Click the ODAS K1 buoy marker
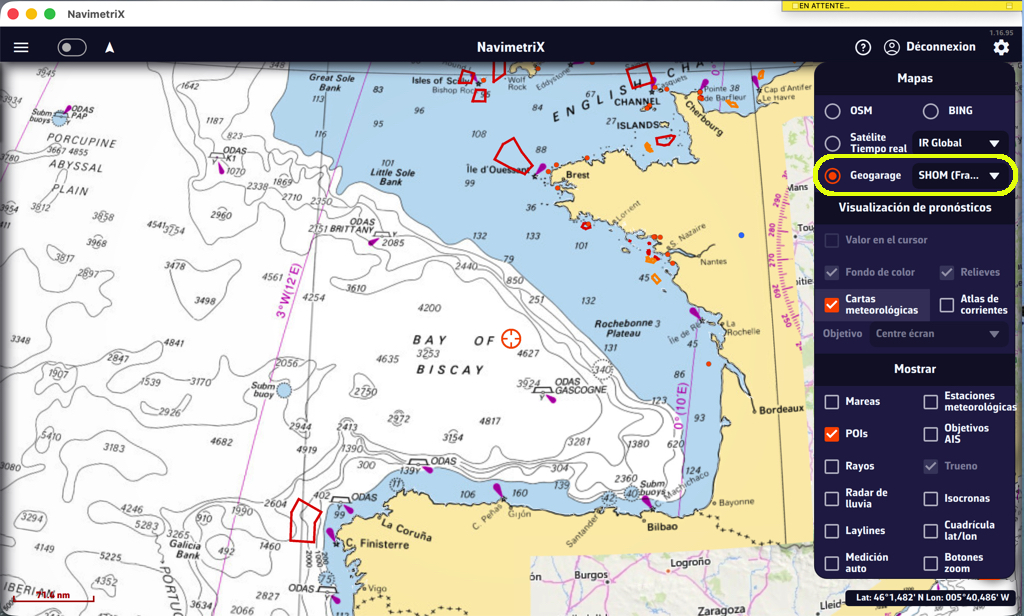The width and height of the screenshot is (1024, 616). tap(217, 157)
